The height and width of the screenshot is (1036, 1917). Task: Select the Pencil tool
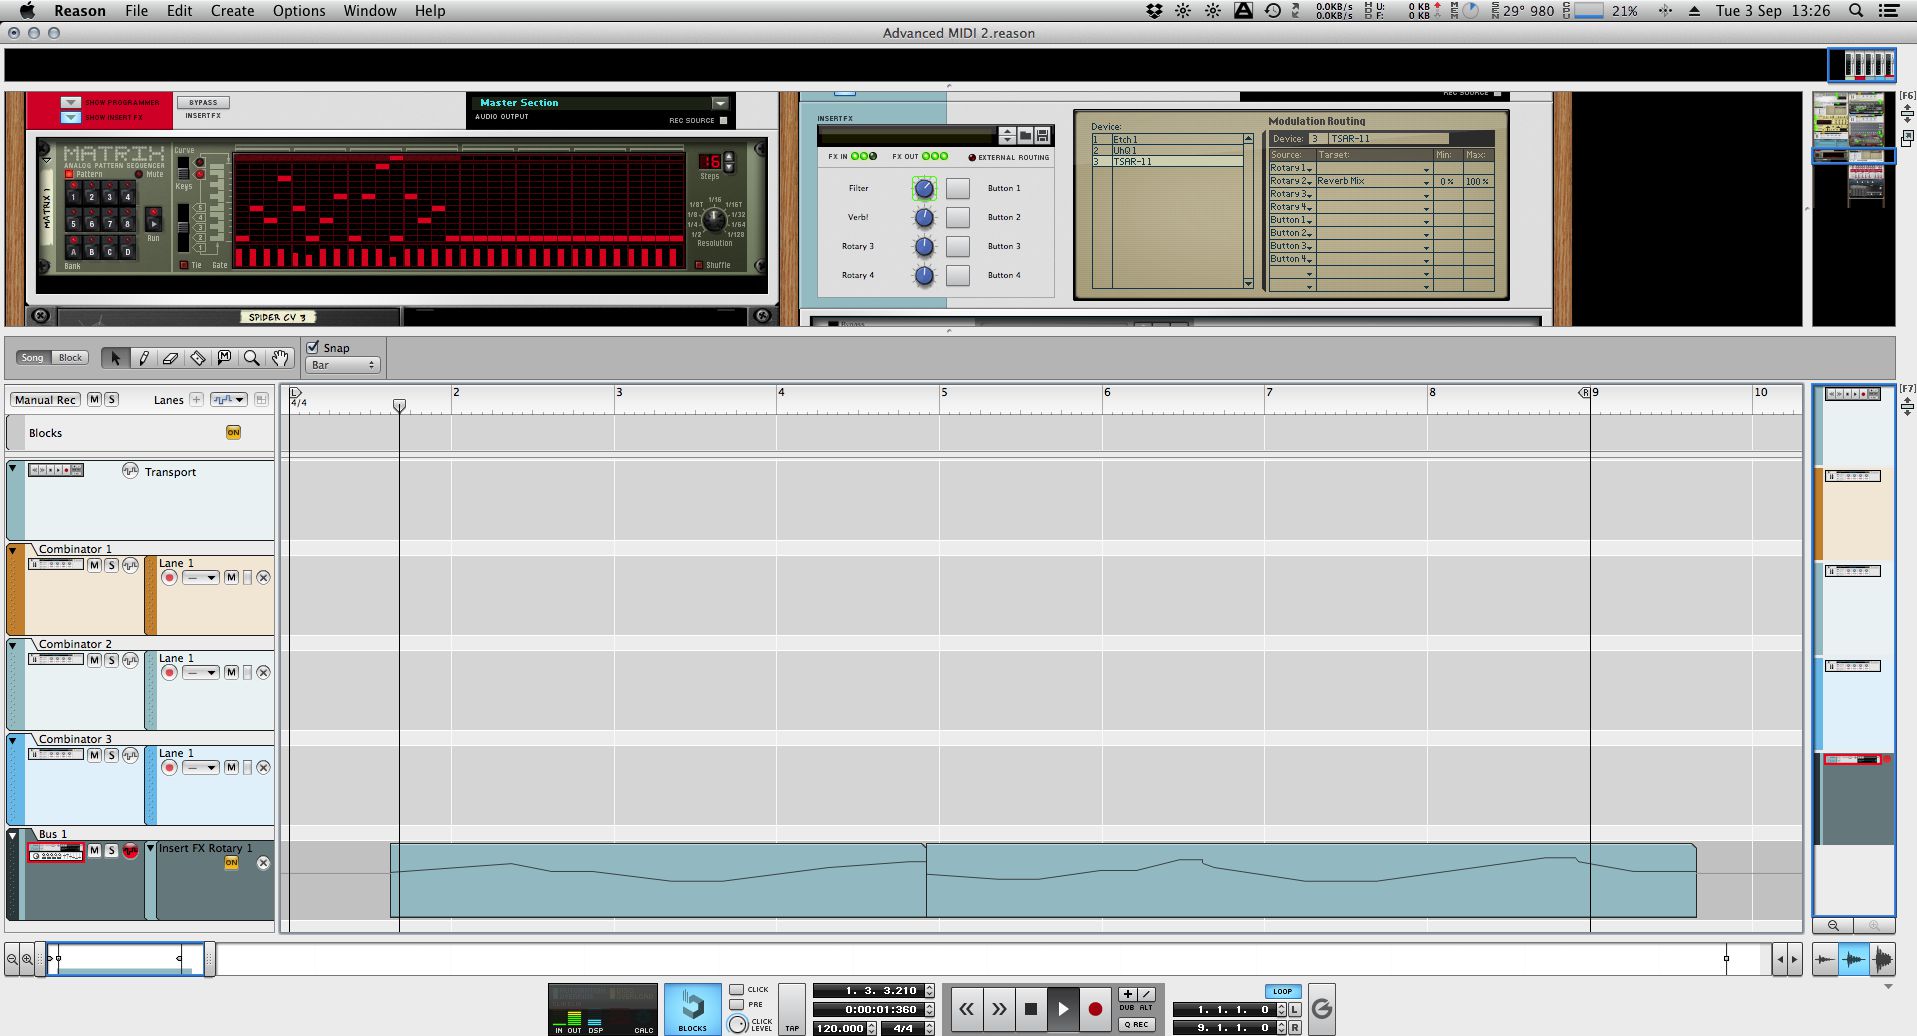pyautogui.click(x=143, y=357)
